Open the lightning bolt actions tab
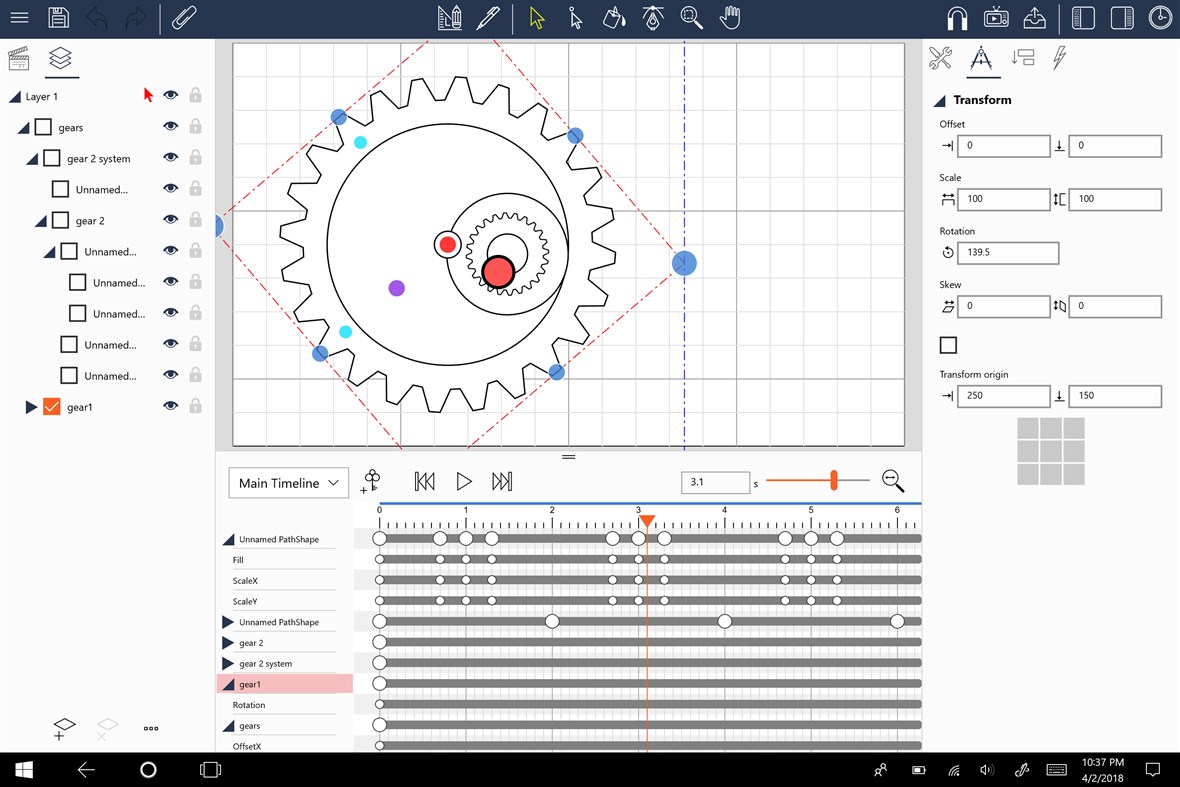The image size is (1180, 787). (1058, 58)
